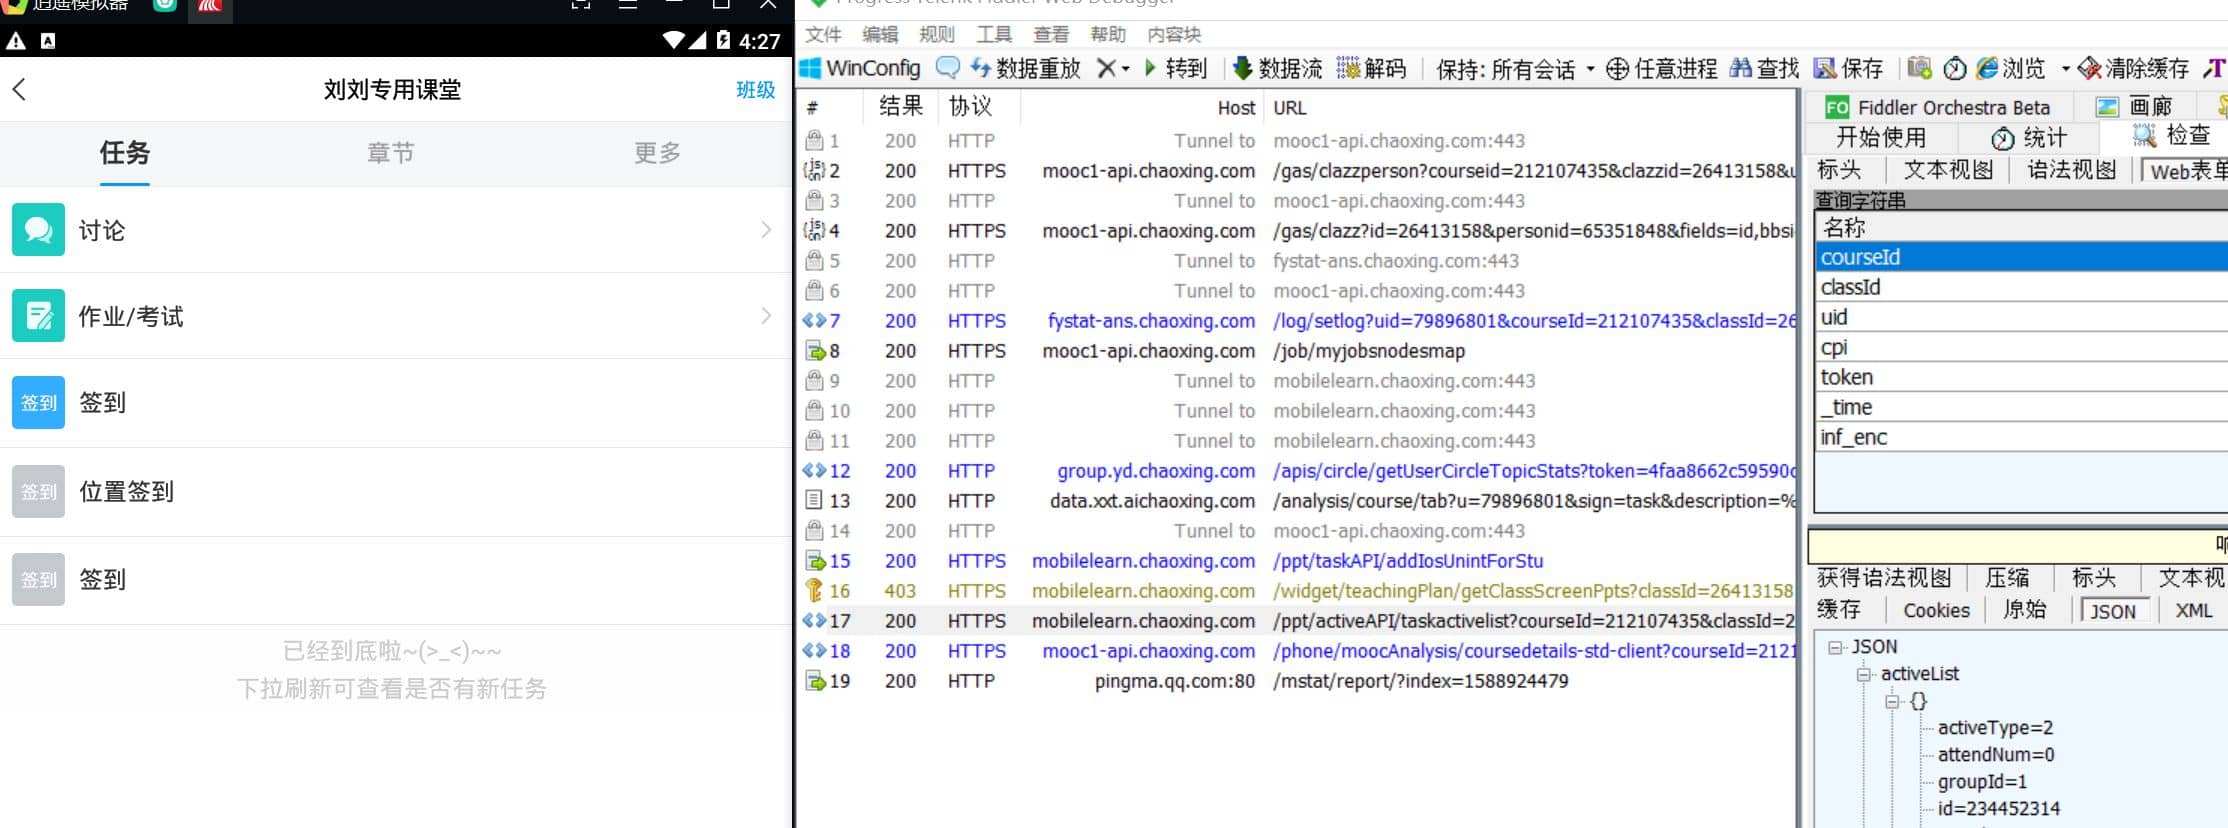Image resolution: width=2228 pixels, height=828 pixels.
Task: Collapse the {} object node under activeList
Action: (1892, 701)
